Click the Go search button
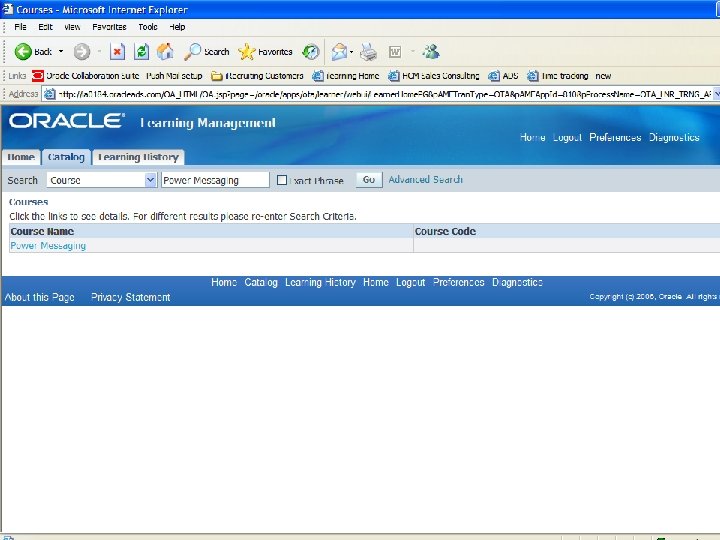The width and height of the screenshot is (720, 540). [369, 180]
